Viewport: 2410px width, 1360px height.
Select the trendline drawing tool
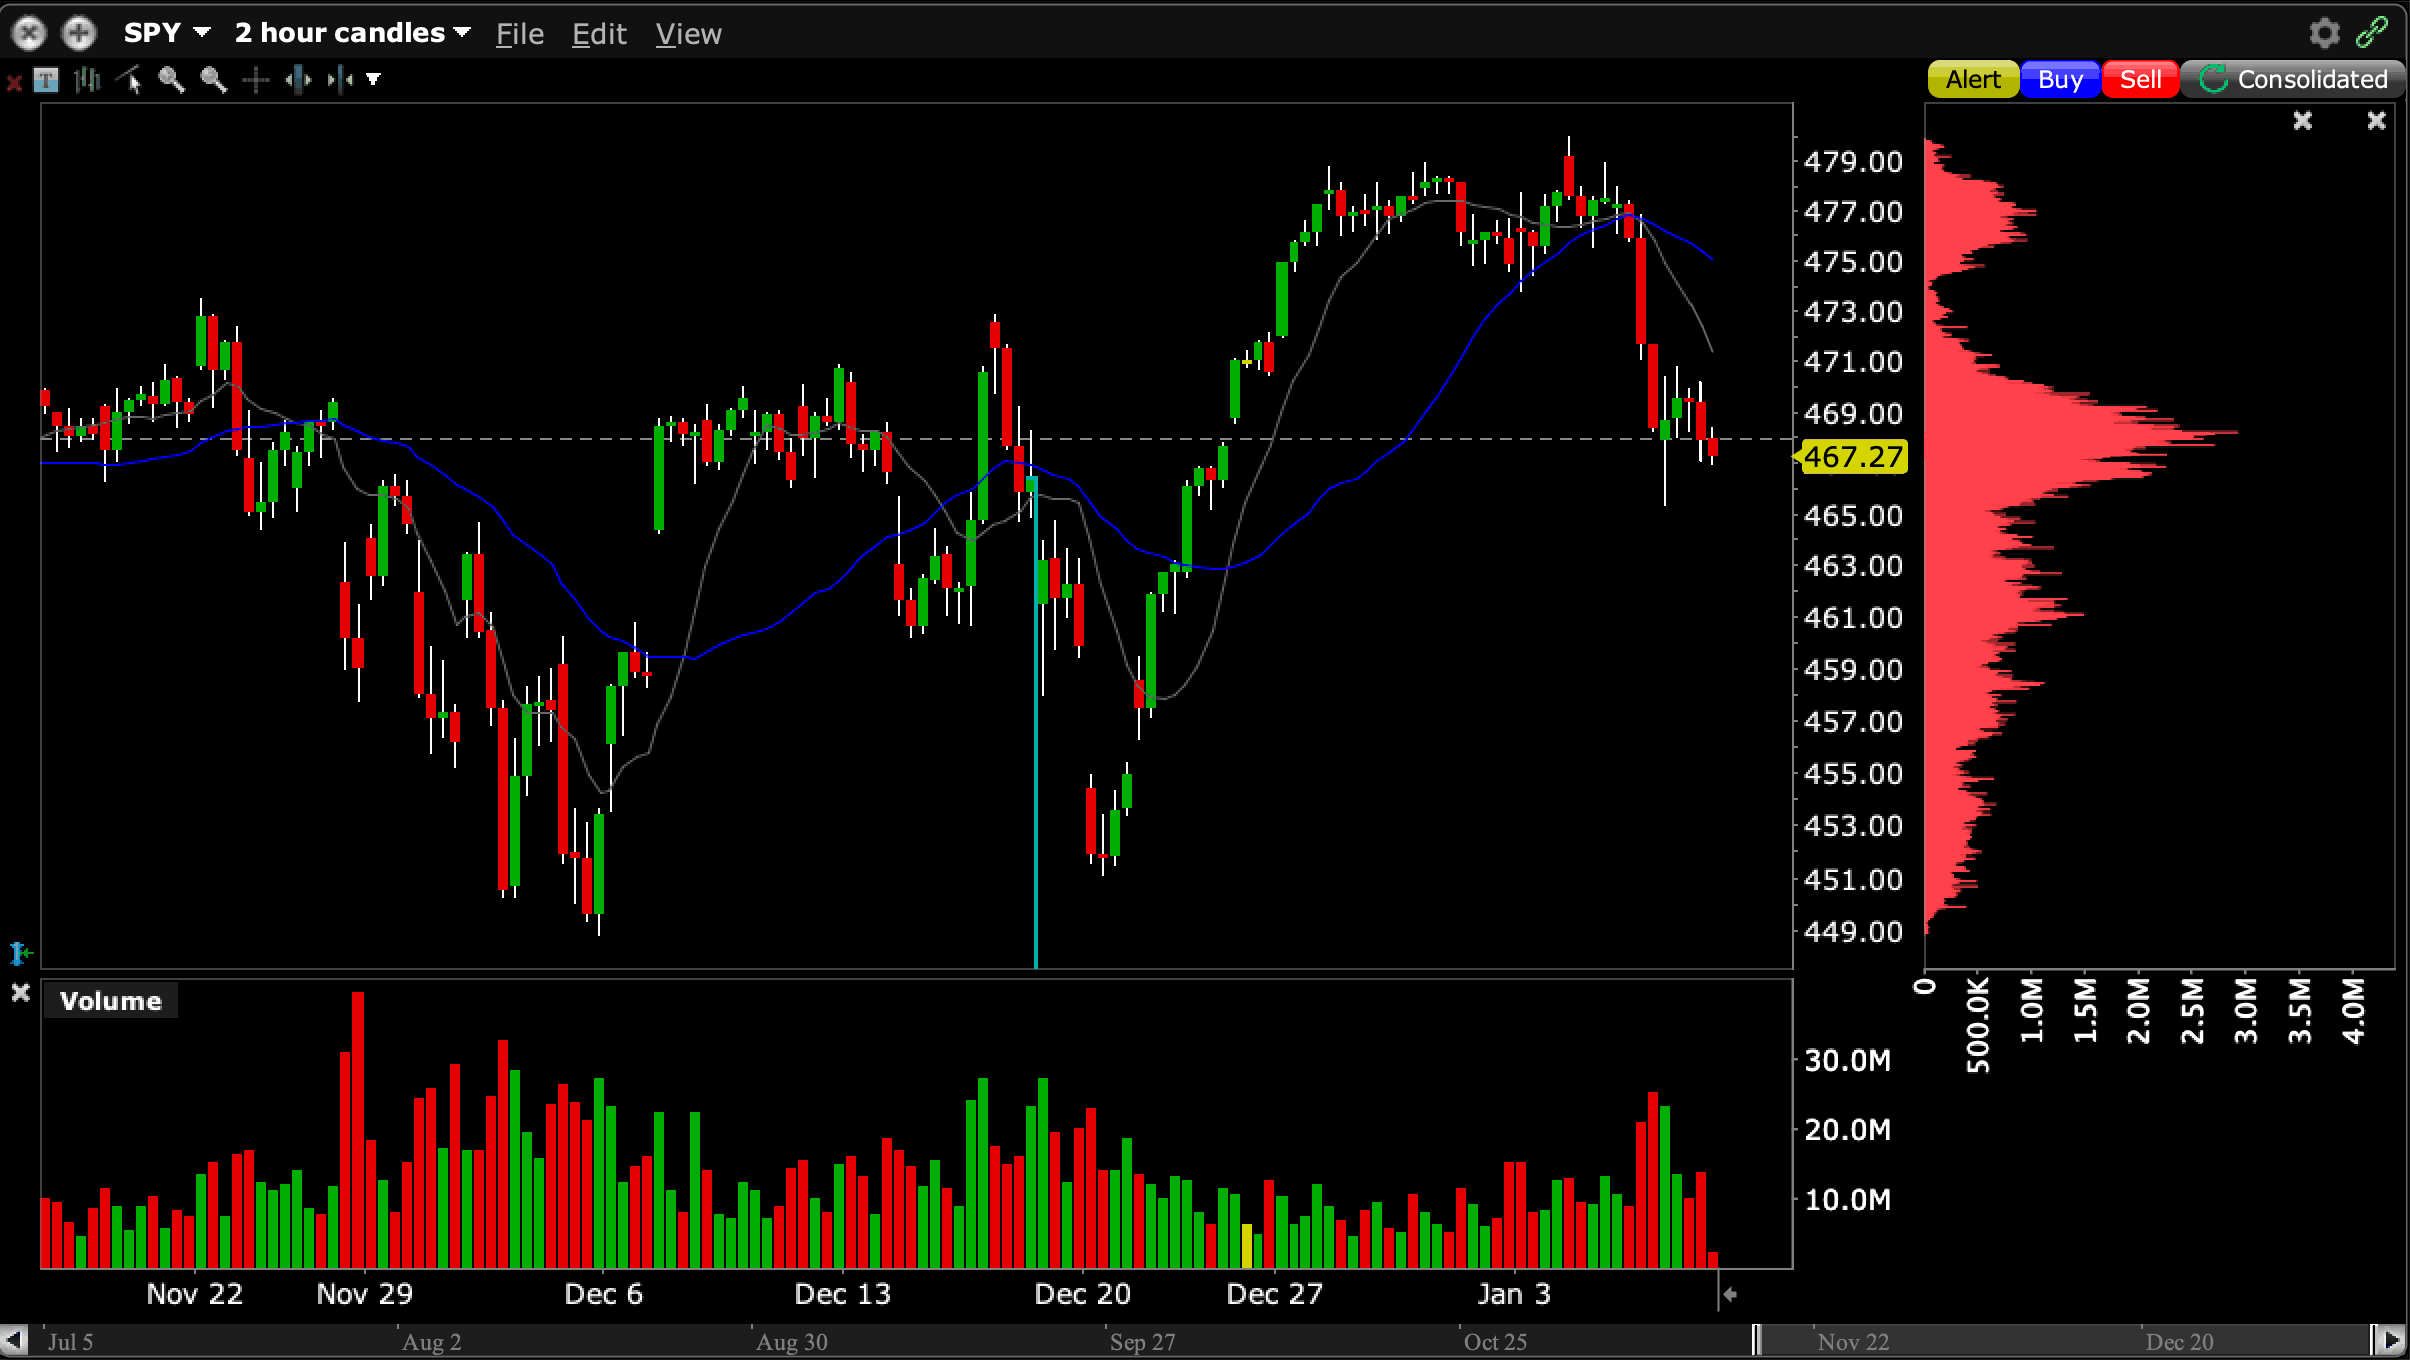tap(130, 80)
